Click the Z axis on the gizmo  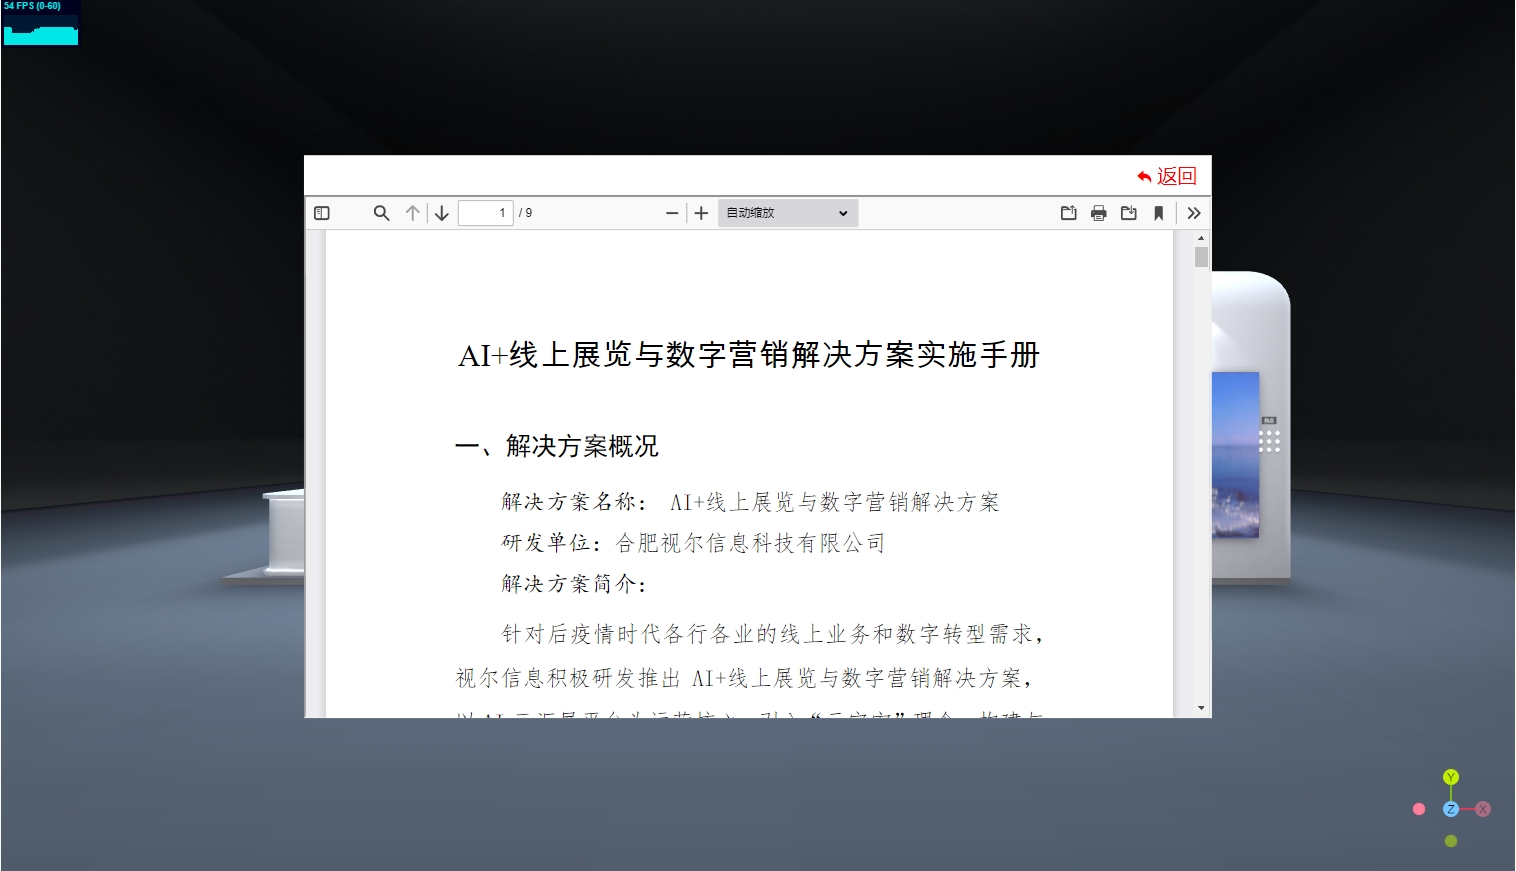tap(1451, 809)
